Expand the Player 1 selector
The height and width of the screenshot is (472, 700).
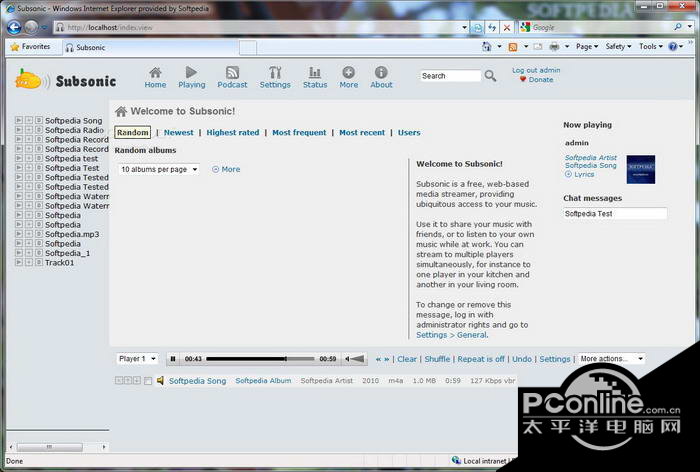tap(137, 359)
